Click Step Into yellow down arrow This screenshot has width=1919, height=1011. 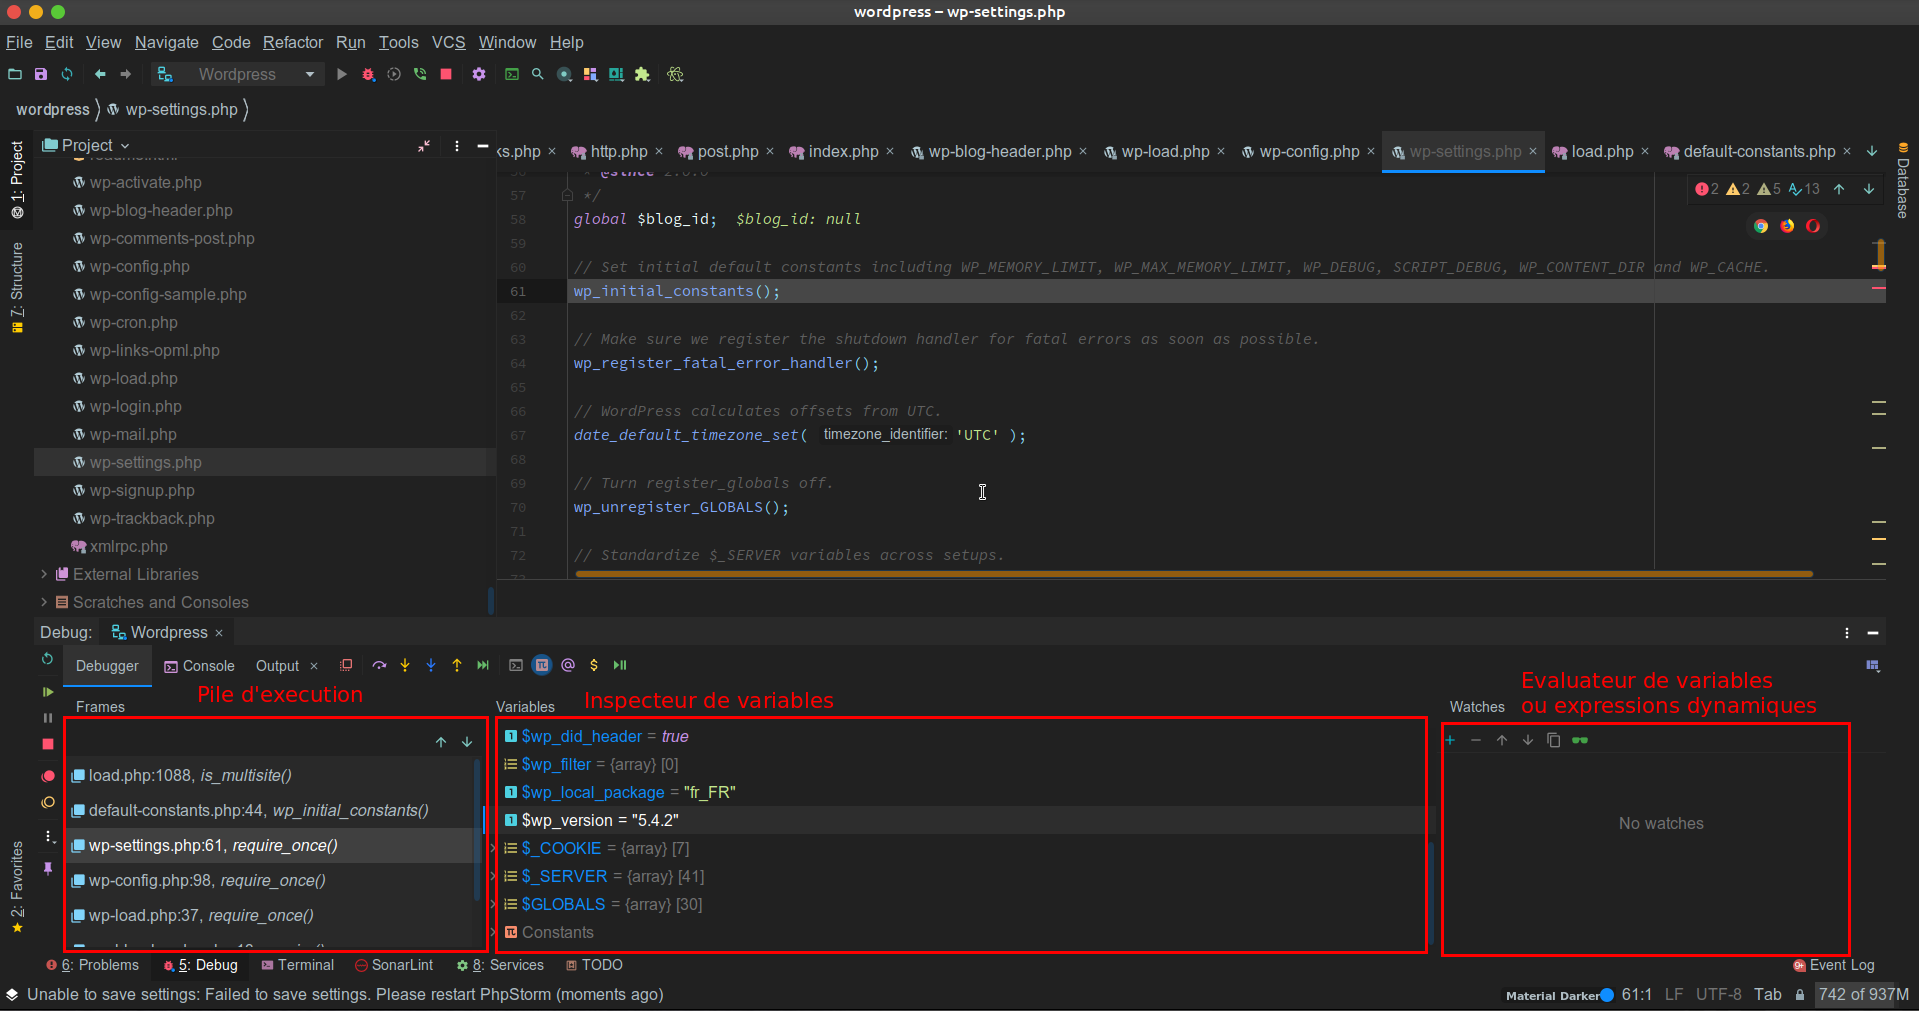tap(405, 665)
